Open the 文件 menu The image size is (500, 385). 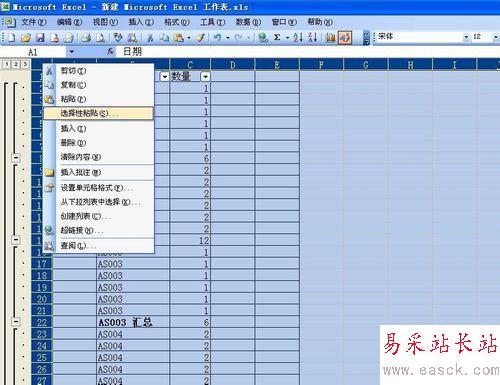coord(34,22)
